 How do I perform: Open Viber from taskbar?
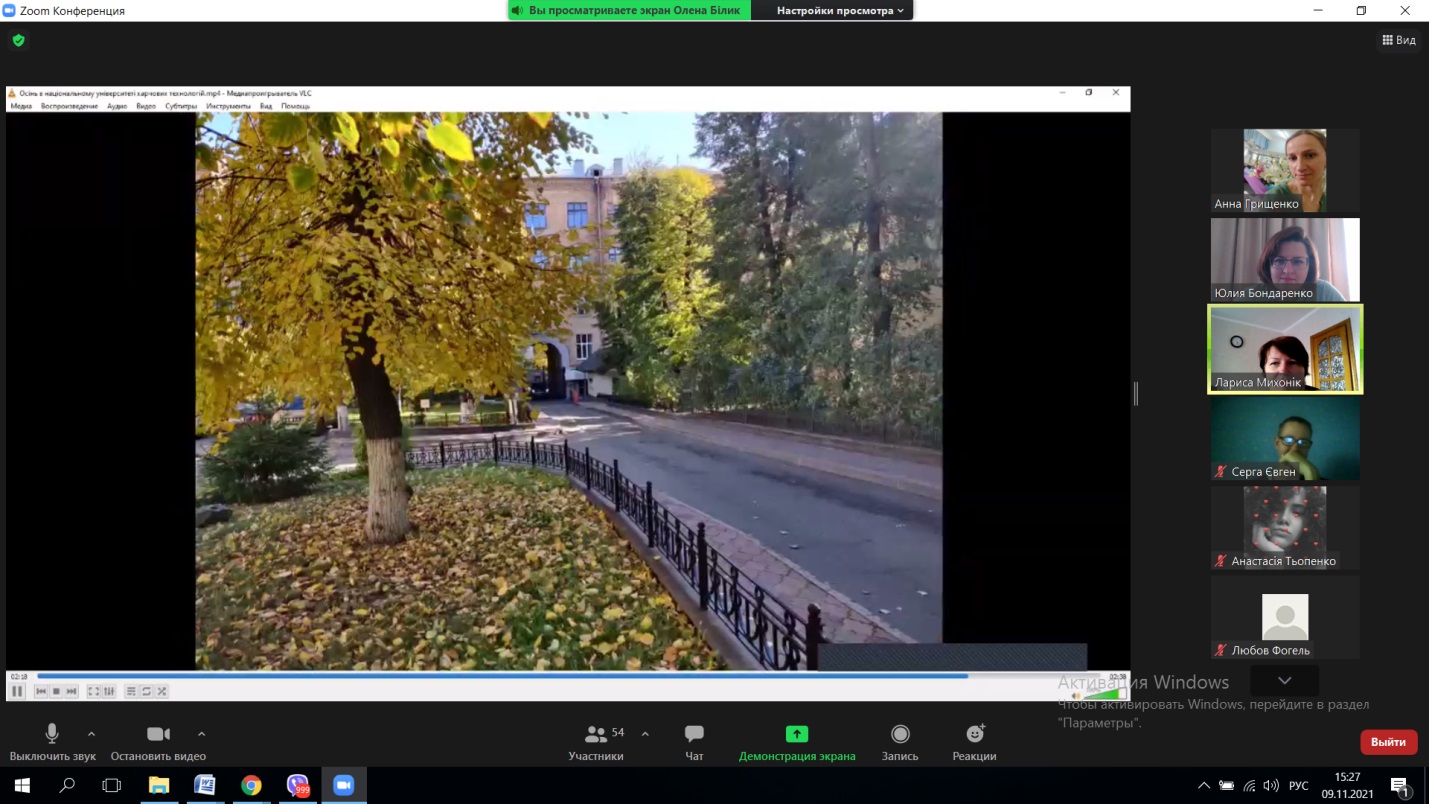[x=298, y=786]
